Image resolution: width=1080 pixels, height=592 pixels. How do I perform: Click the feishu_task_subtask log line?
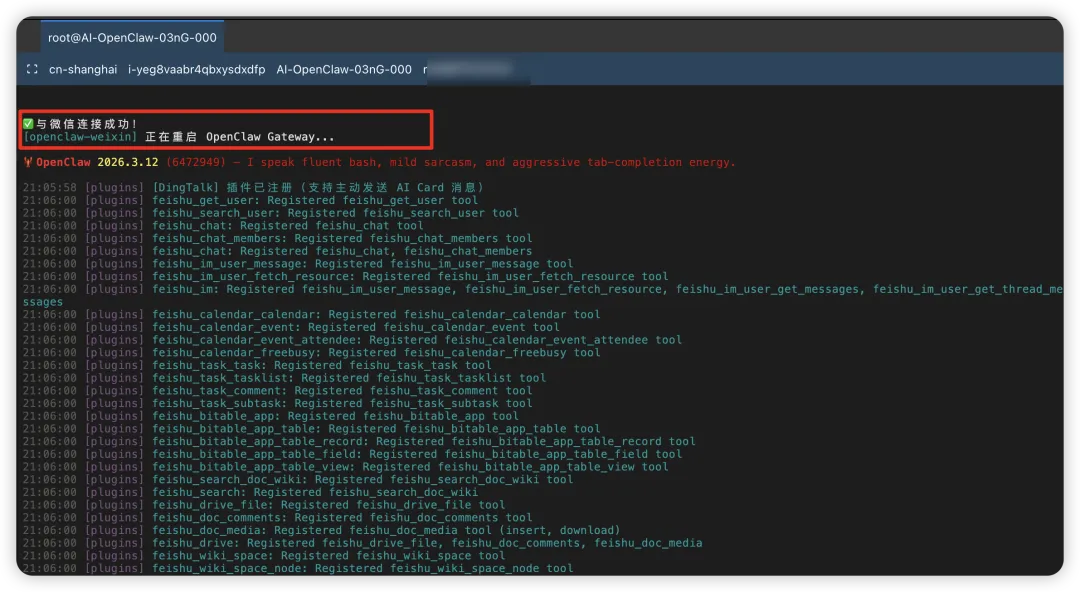[278, 404]
